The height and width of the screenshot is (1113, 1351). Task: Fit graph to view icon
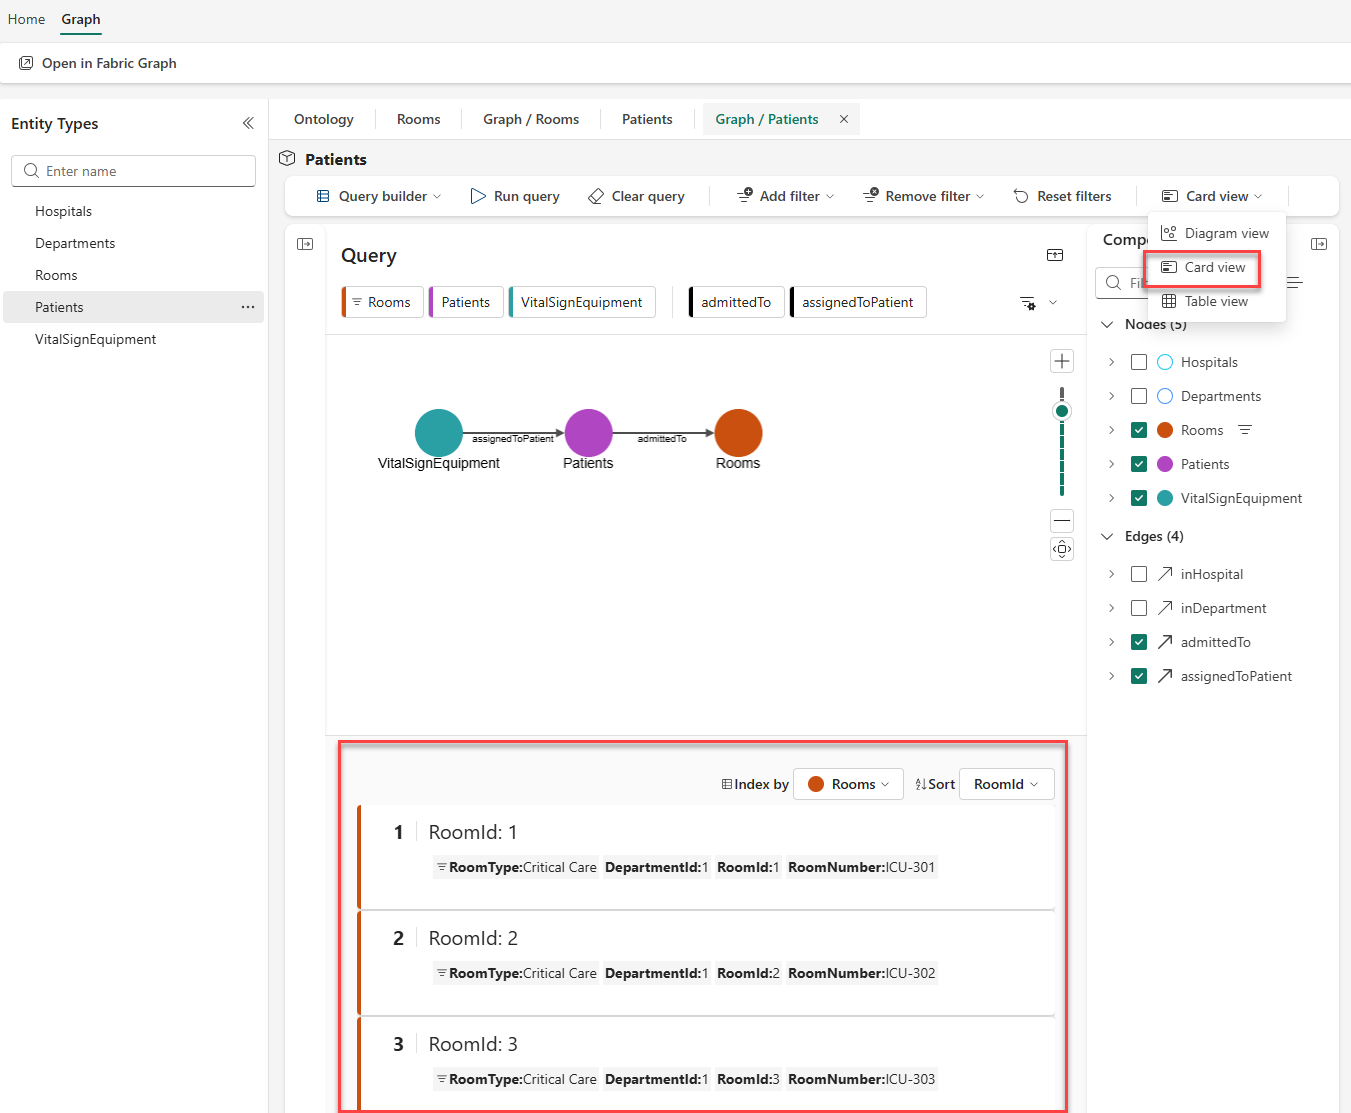tap(1062, 549)
